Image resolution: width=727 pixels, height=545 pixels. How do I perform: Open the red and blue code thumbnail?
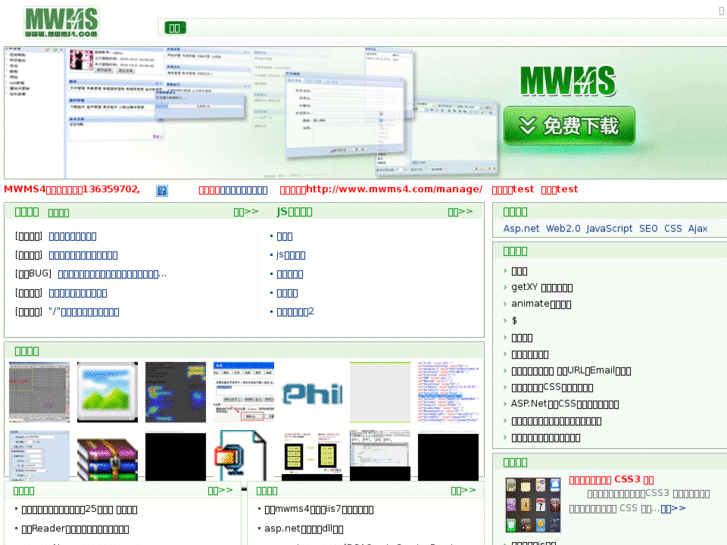point(448,392)
